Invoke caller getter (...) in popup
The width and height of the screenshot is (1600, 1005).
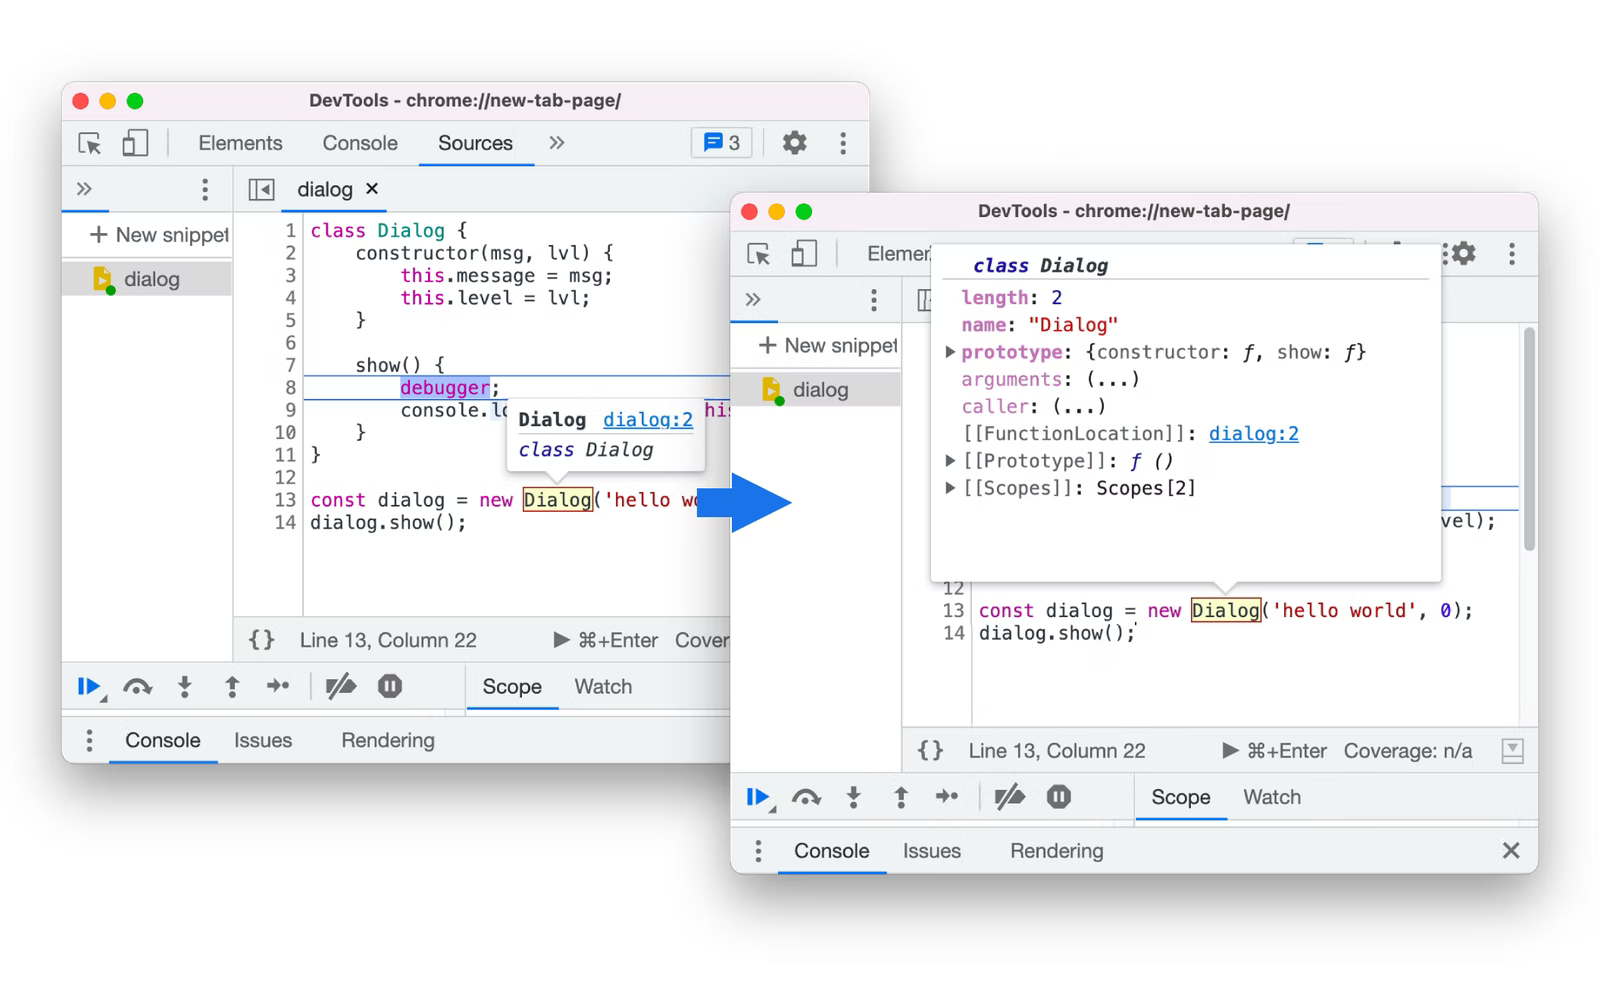coord(1079,407)
